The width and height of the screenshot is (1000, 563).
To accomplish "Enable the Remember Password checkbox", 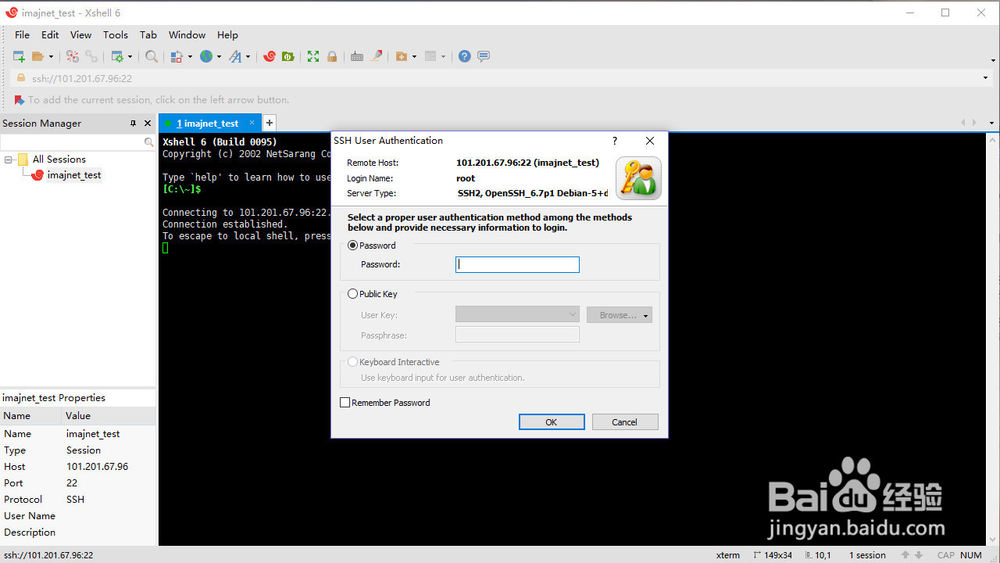I will click(x=345, y=402).
